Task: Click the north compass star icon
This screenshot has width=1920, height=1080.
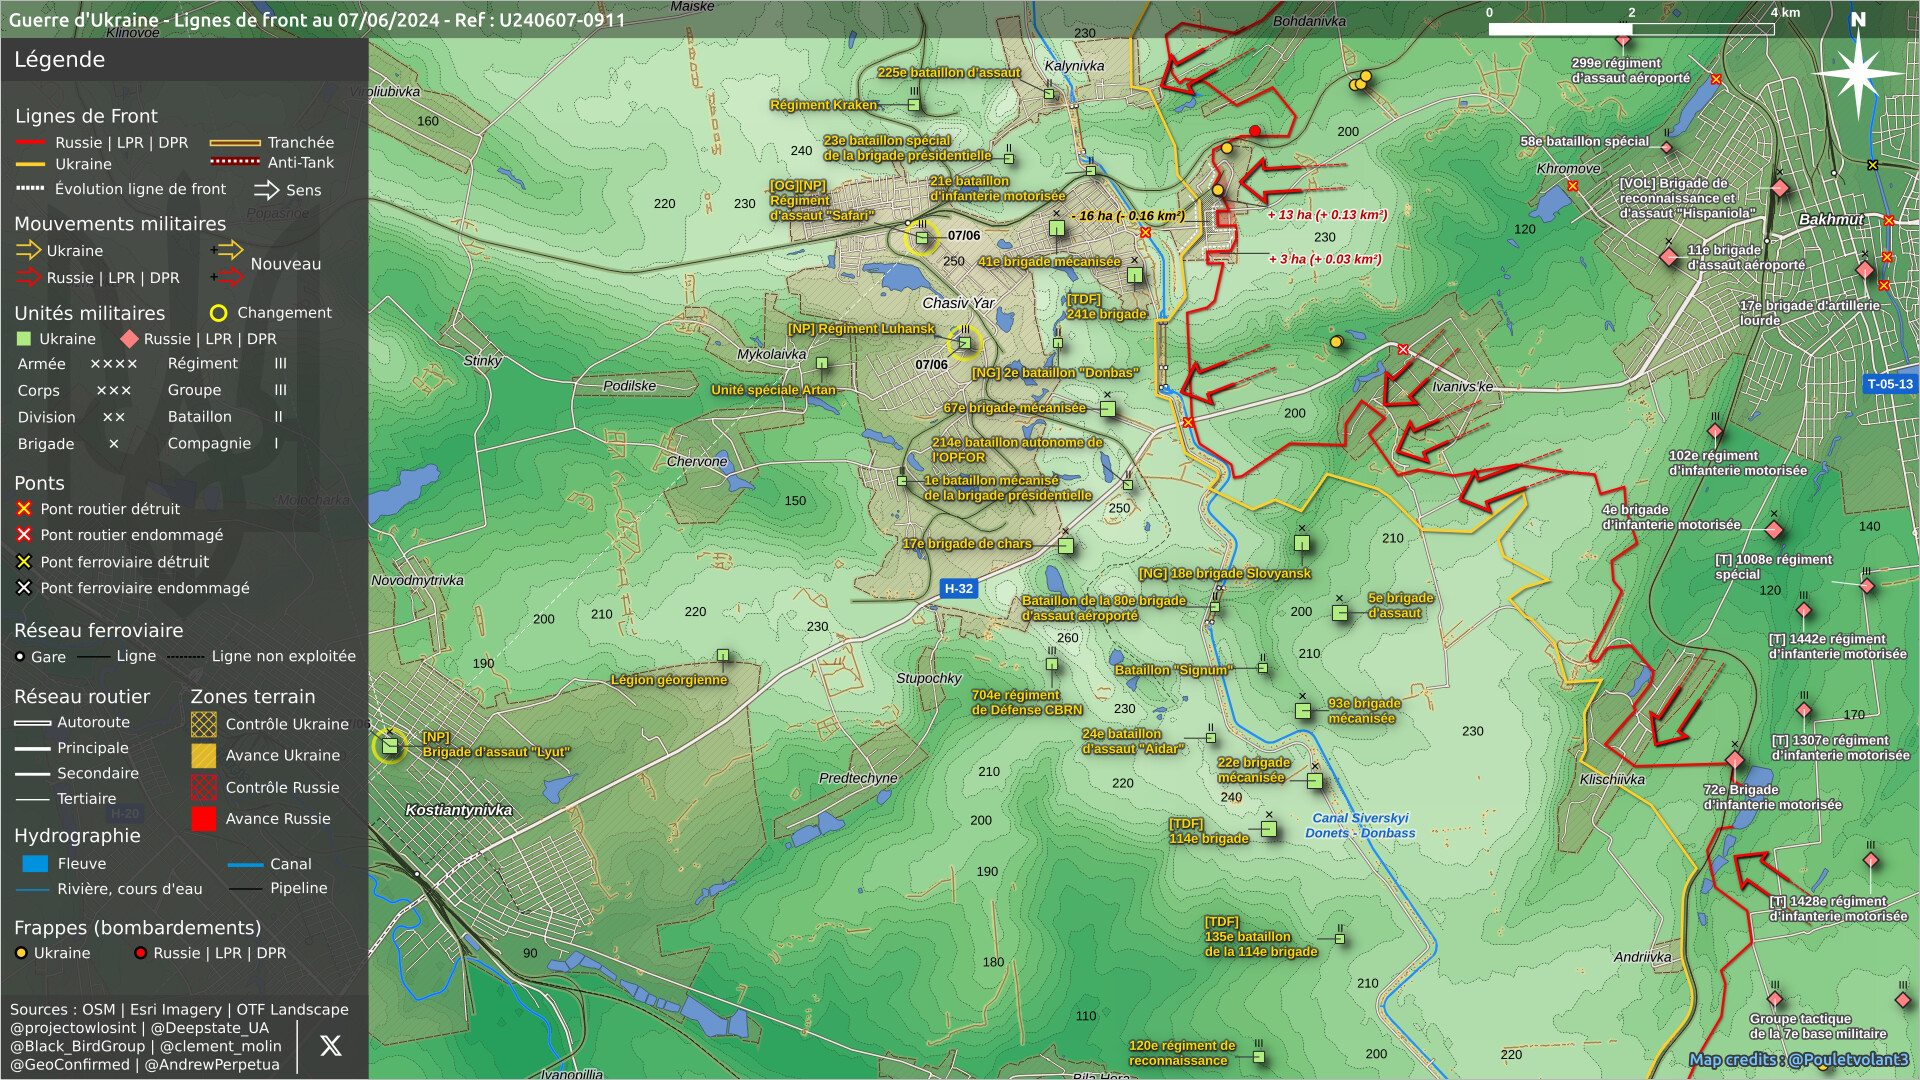Action: pos(1858,72)
